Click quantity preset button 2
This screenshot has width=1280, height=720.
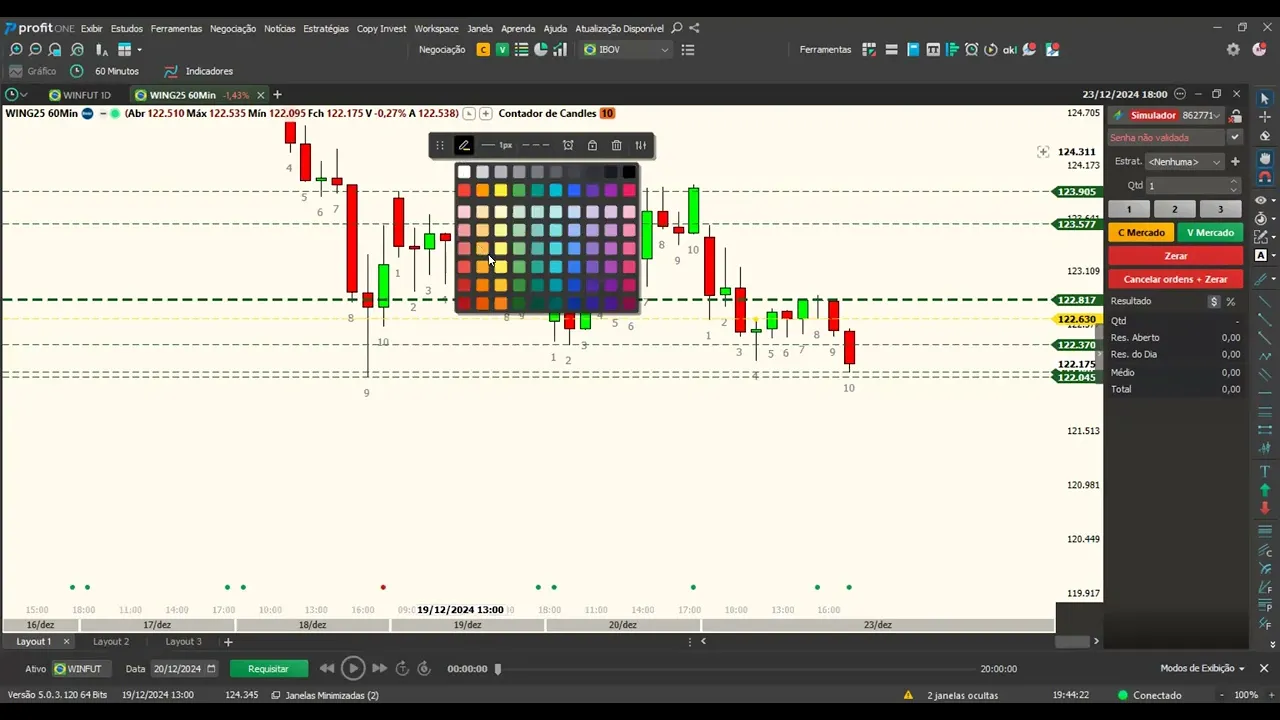click(x=1175, y=209)
